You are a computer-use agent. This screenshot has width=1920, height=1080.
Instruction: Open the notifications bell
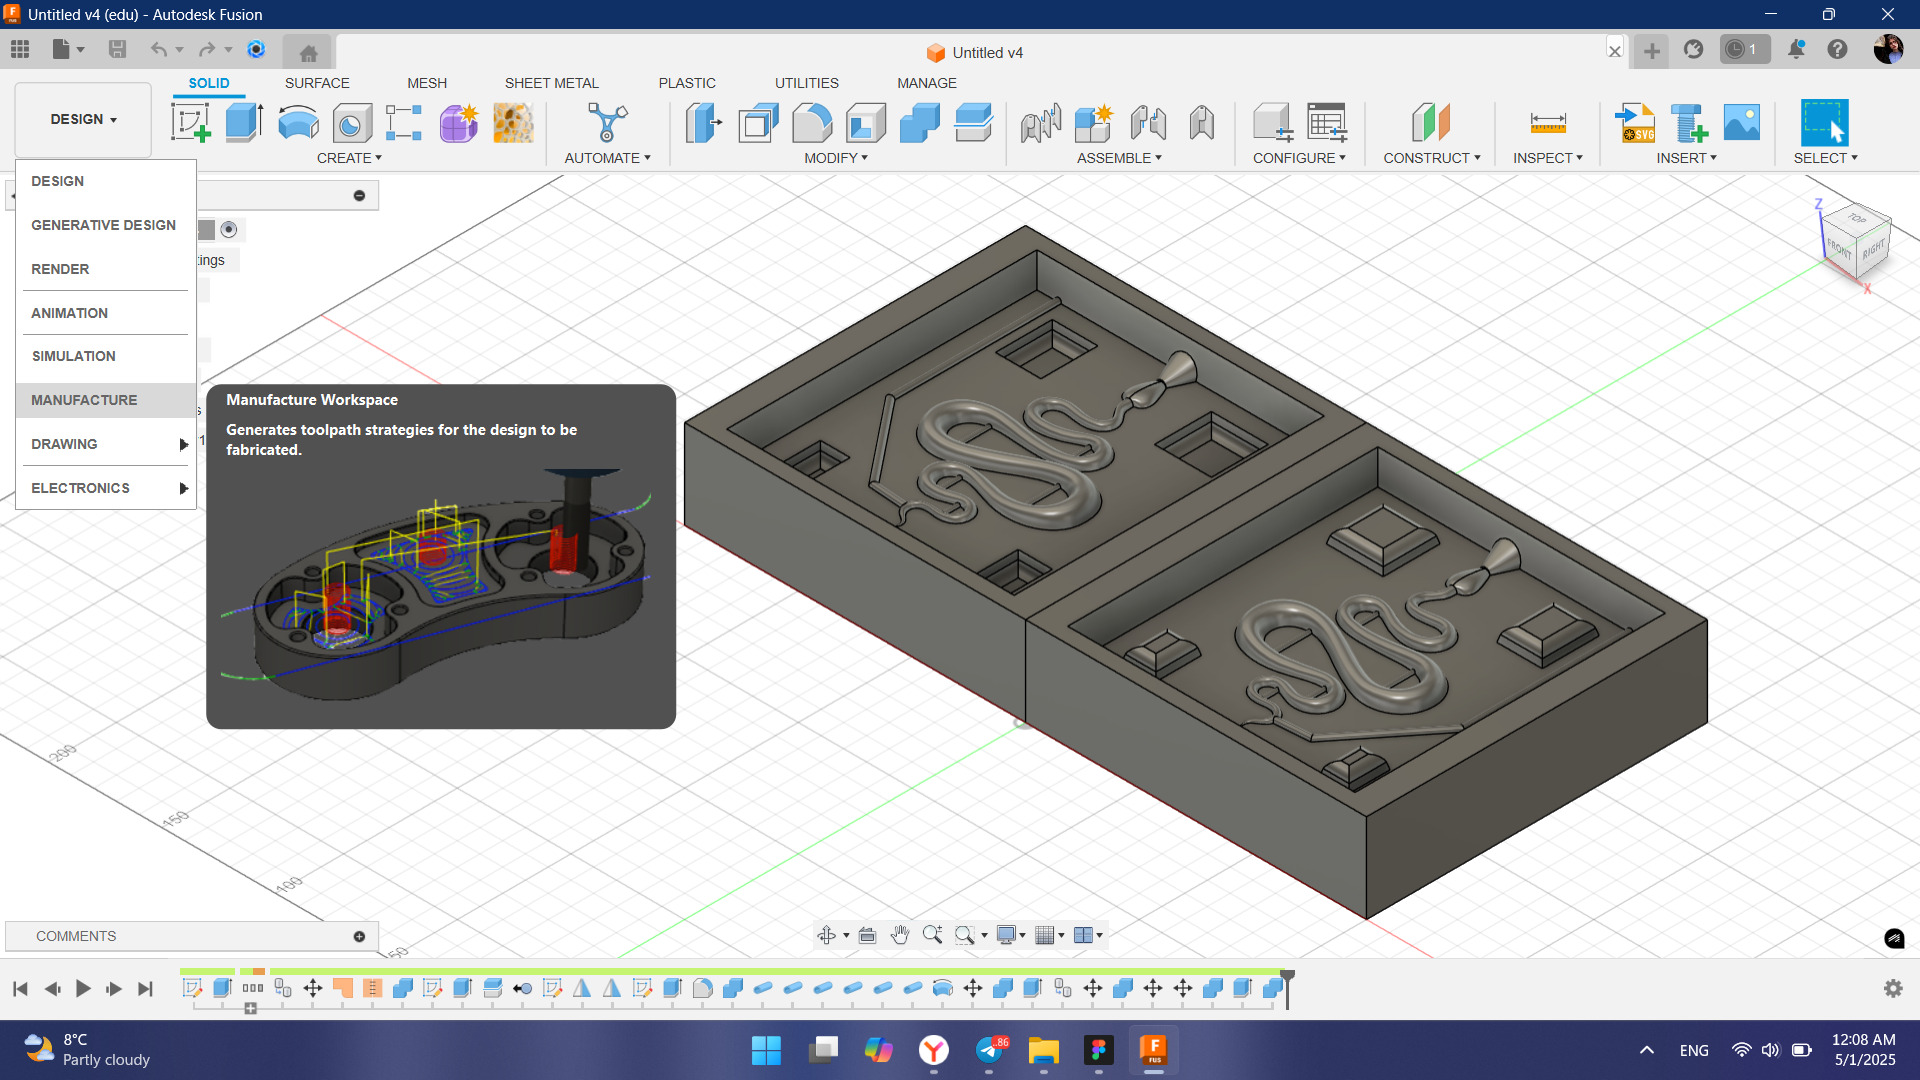(x=1796, y=49)
